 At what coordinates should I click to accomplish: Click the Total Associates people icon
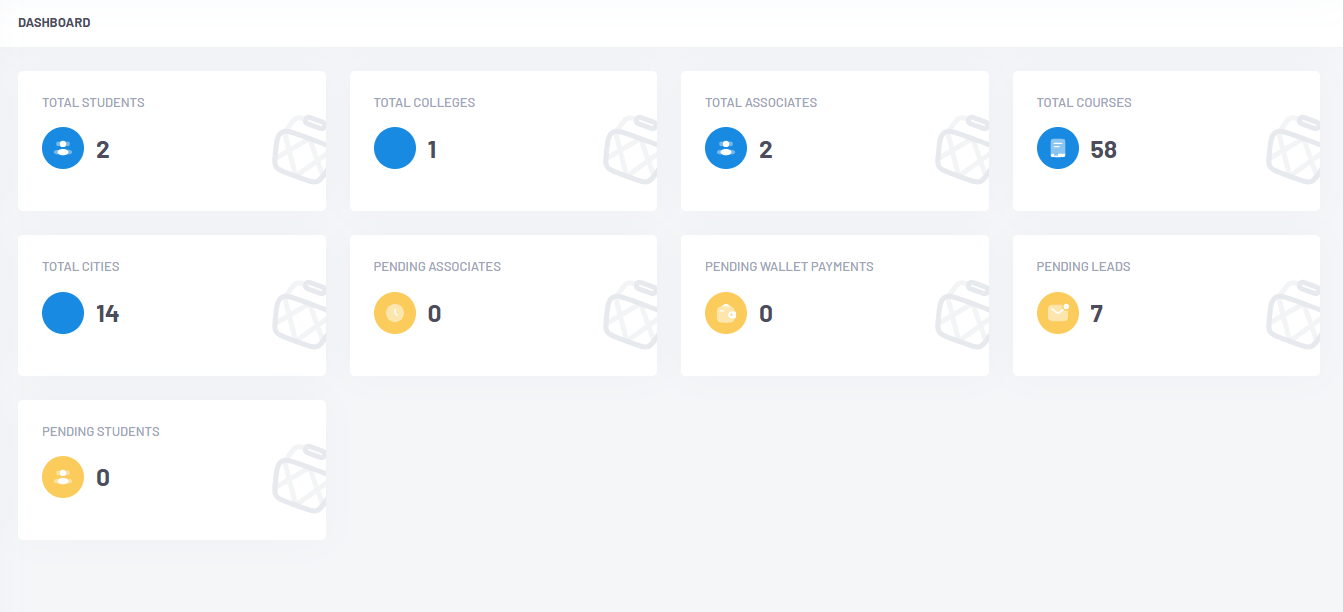(726, 148)
